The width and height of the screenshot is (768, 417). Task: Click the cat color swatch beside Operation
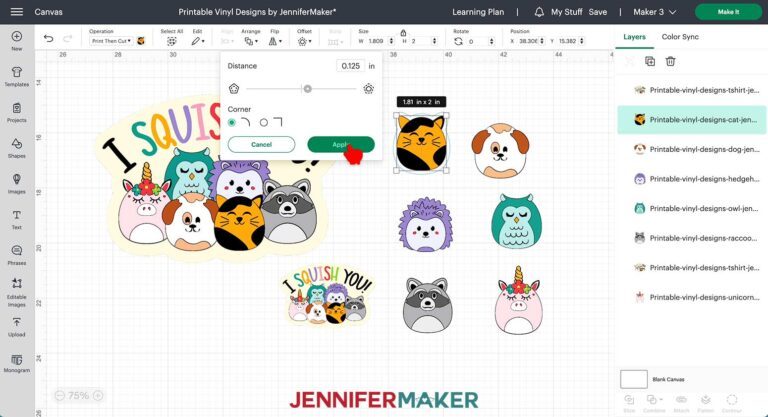(141, 41)
